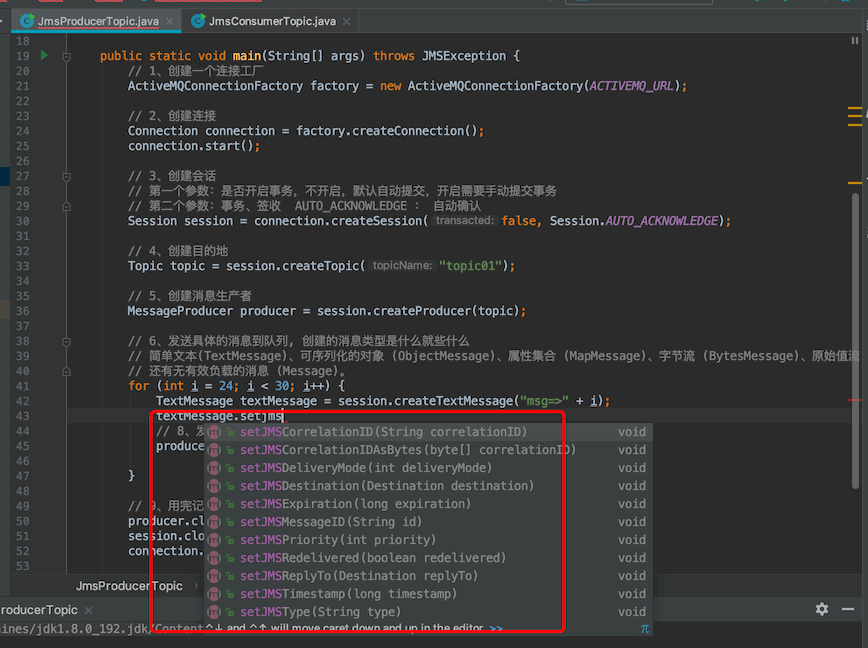Choose setJMSTimestamp(long timestamp) suggestion
This screenshot has width=868, height=648.
coord(429,594)
